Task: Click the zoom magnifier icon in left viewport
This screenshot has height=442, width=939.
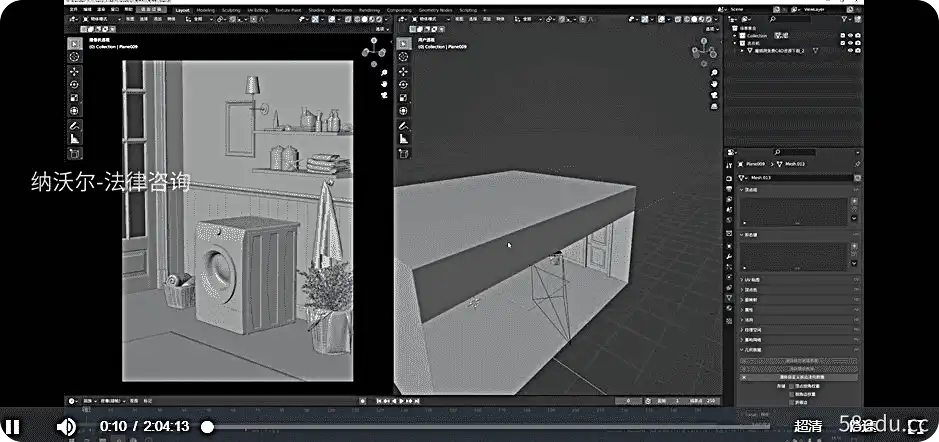Action: tap(384, 73)
